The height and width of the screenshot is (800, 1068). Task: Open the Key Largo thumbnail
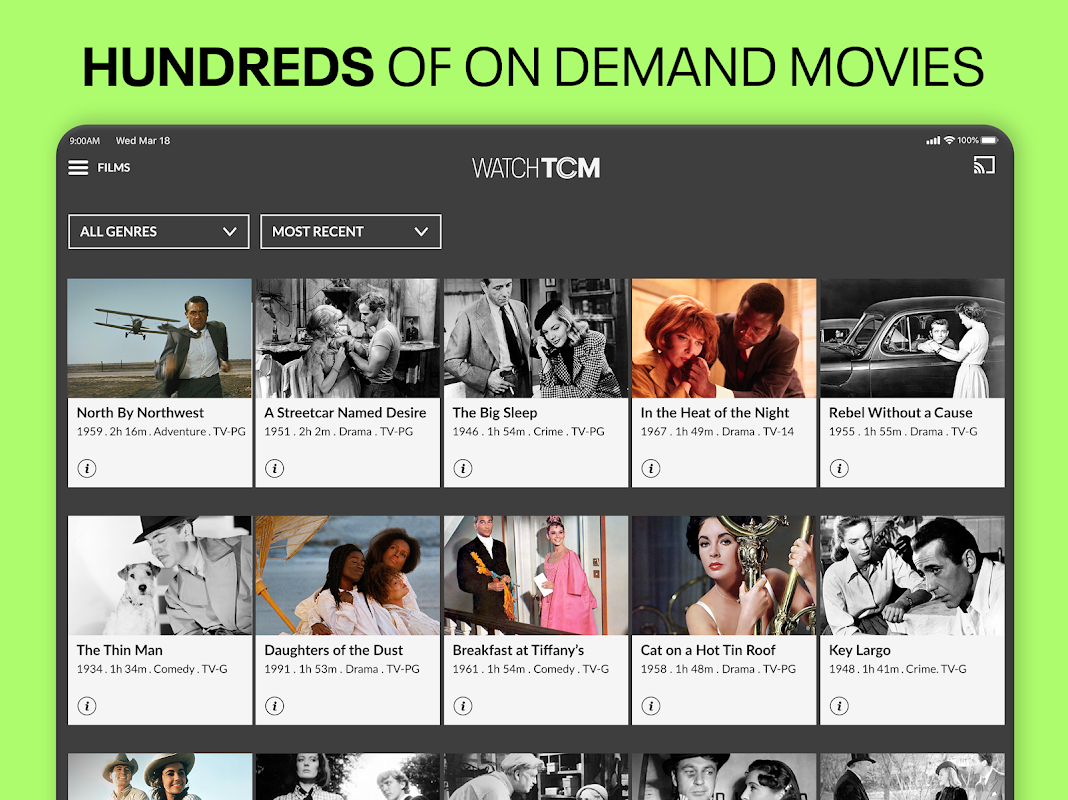(912, 575)
